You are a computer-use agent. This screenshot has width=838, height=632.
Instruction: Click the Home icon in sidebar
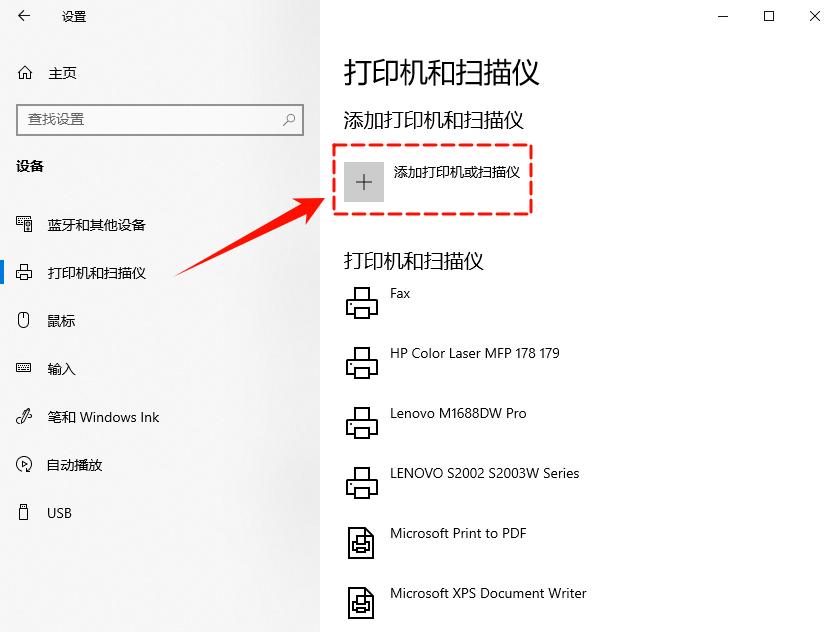point(25,73)
